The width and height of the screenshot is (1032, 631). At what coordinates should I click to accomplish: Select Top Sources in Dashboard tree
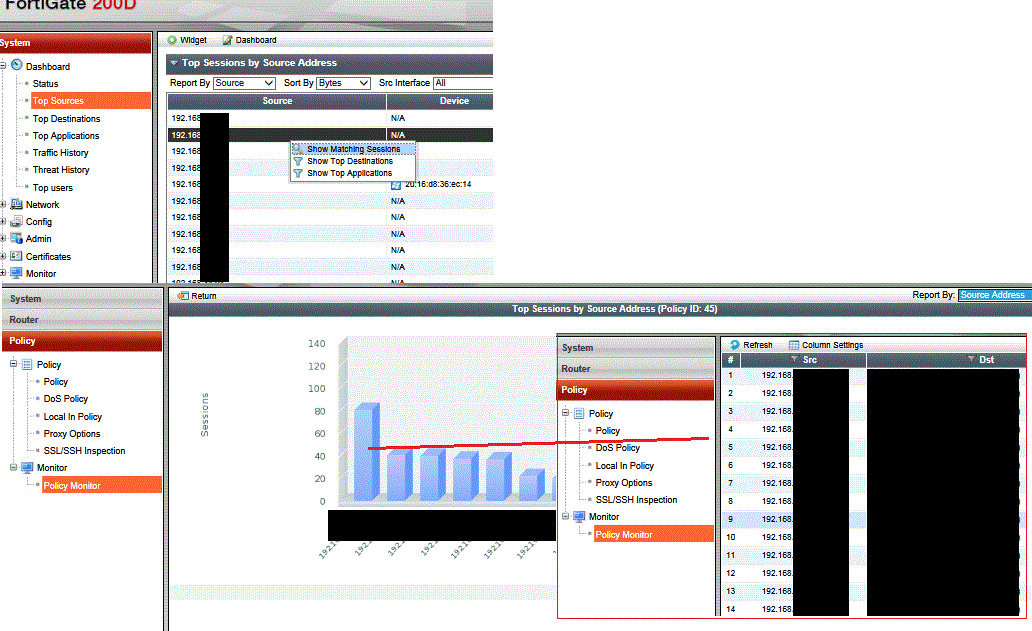pos(91,101)
